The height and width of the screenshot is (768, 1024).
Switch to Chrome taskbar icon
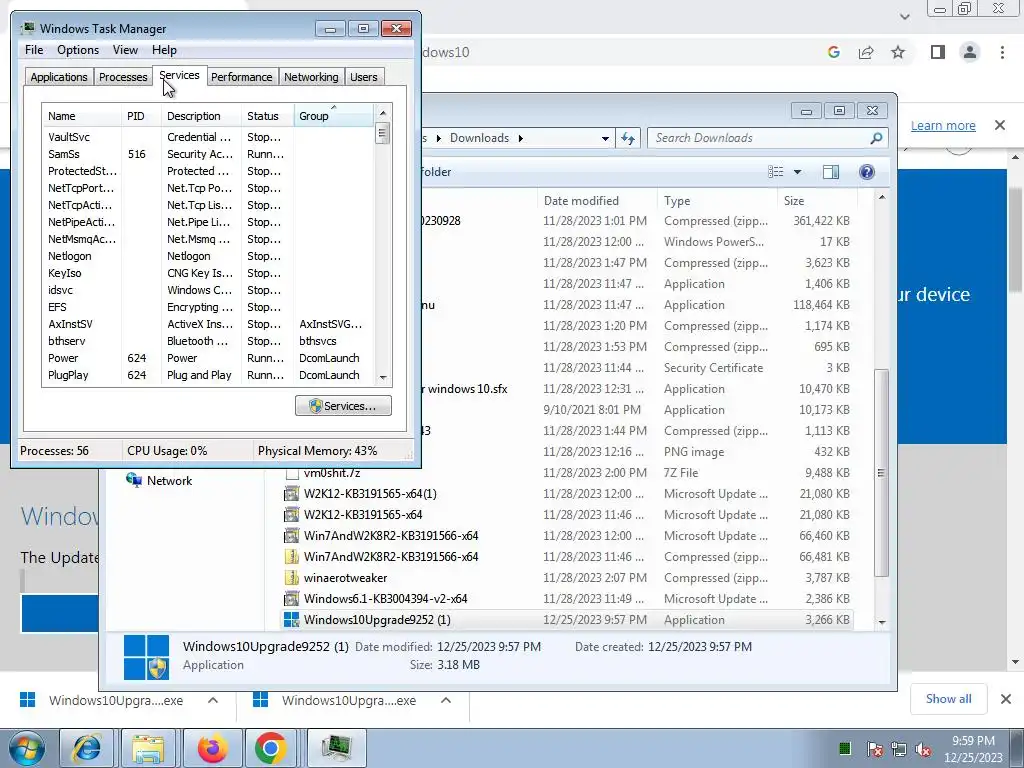272,748
